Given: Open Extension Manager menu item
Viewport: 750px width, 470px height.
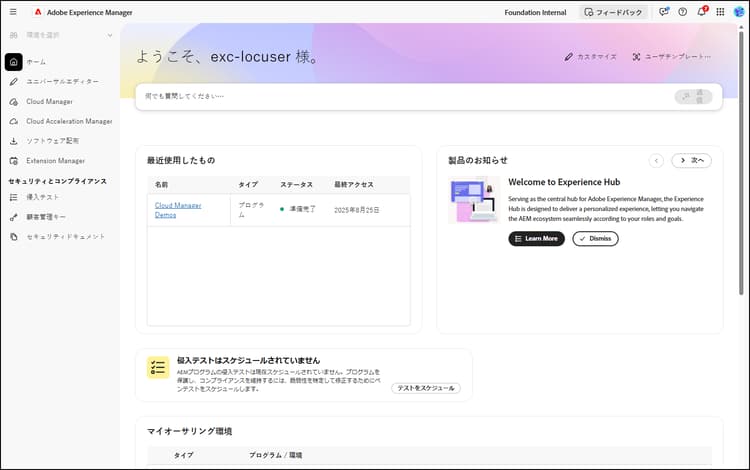Looking at the screenshot, I should pos(55,161).
